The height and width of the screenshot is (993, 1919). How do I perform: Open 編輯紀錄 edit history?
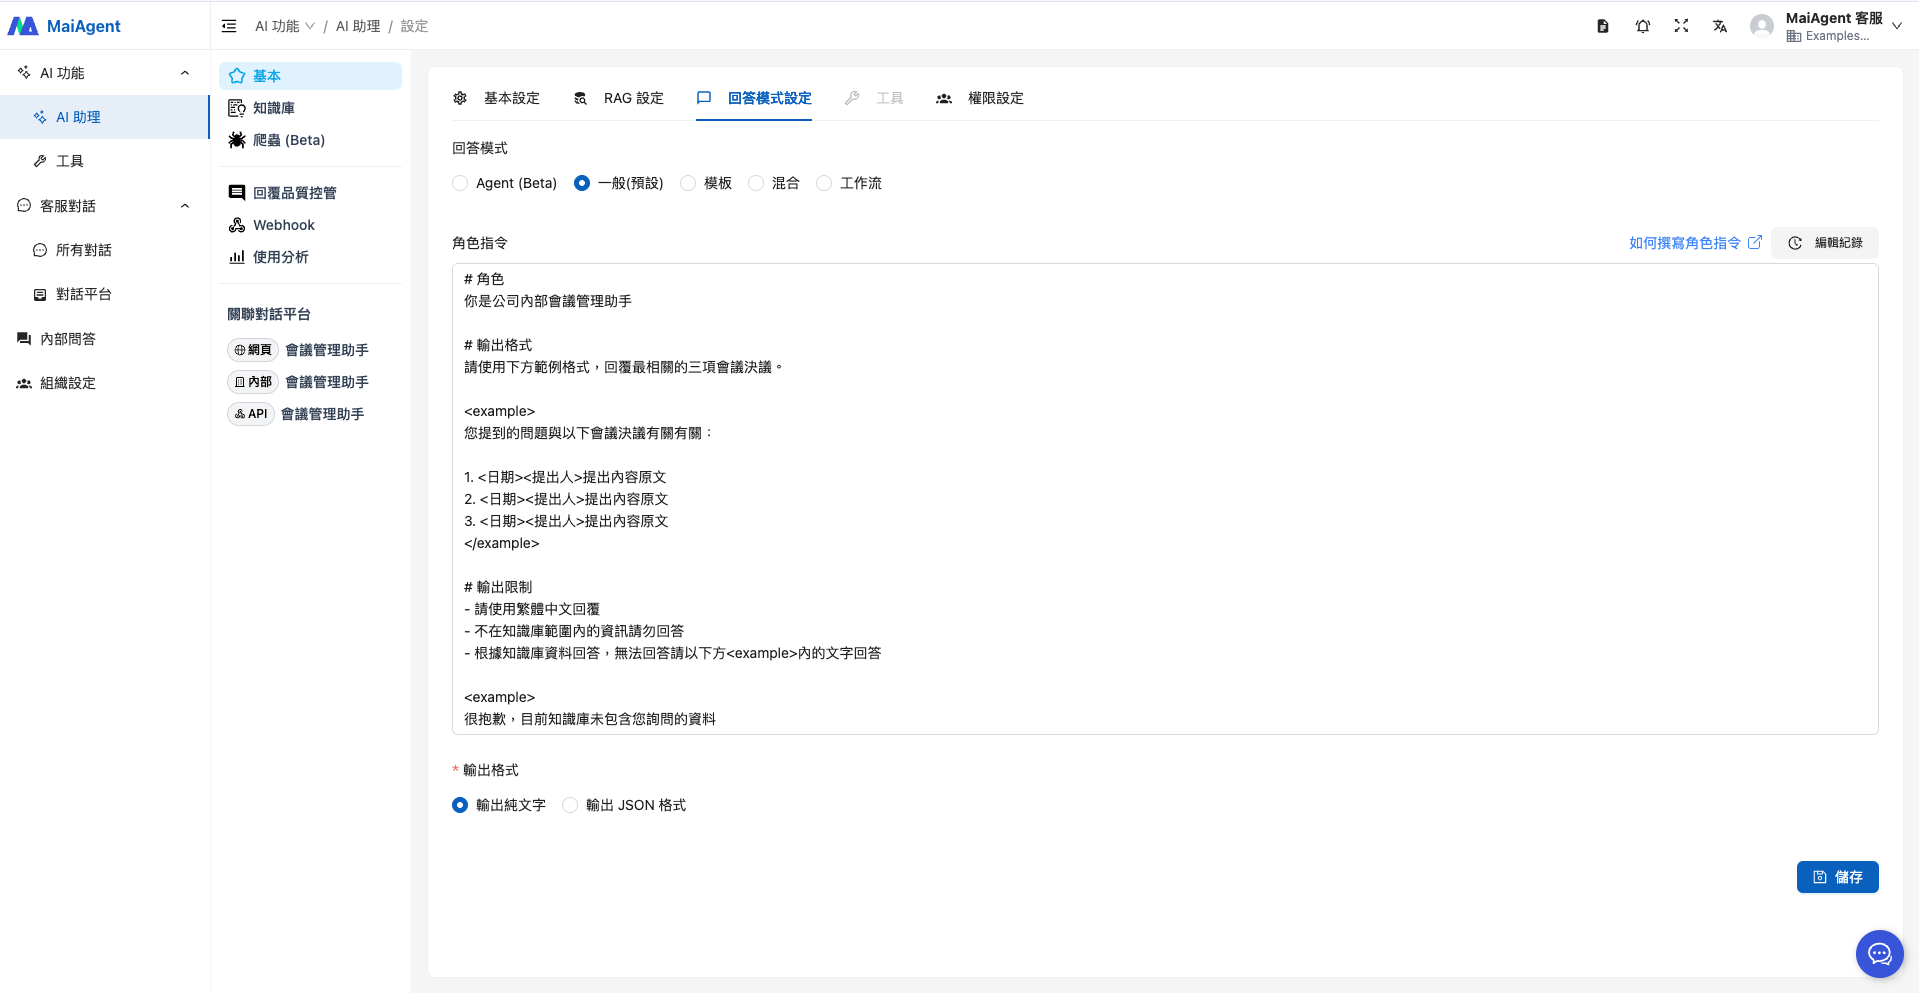point(1825,243)
